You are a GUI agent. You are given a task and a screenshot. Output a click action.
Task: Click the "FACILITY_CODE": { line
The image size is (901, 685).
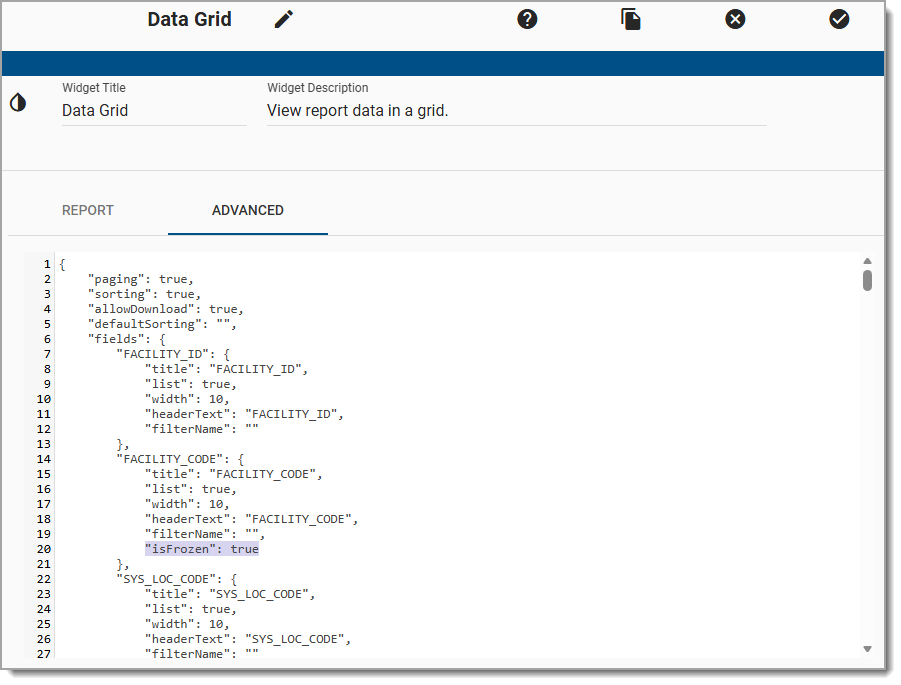pos(180,459)
